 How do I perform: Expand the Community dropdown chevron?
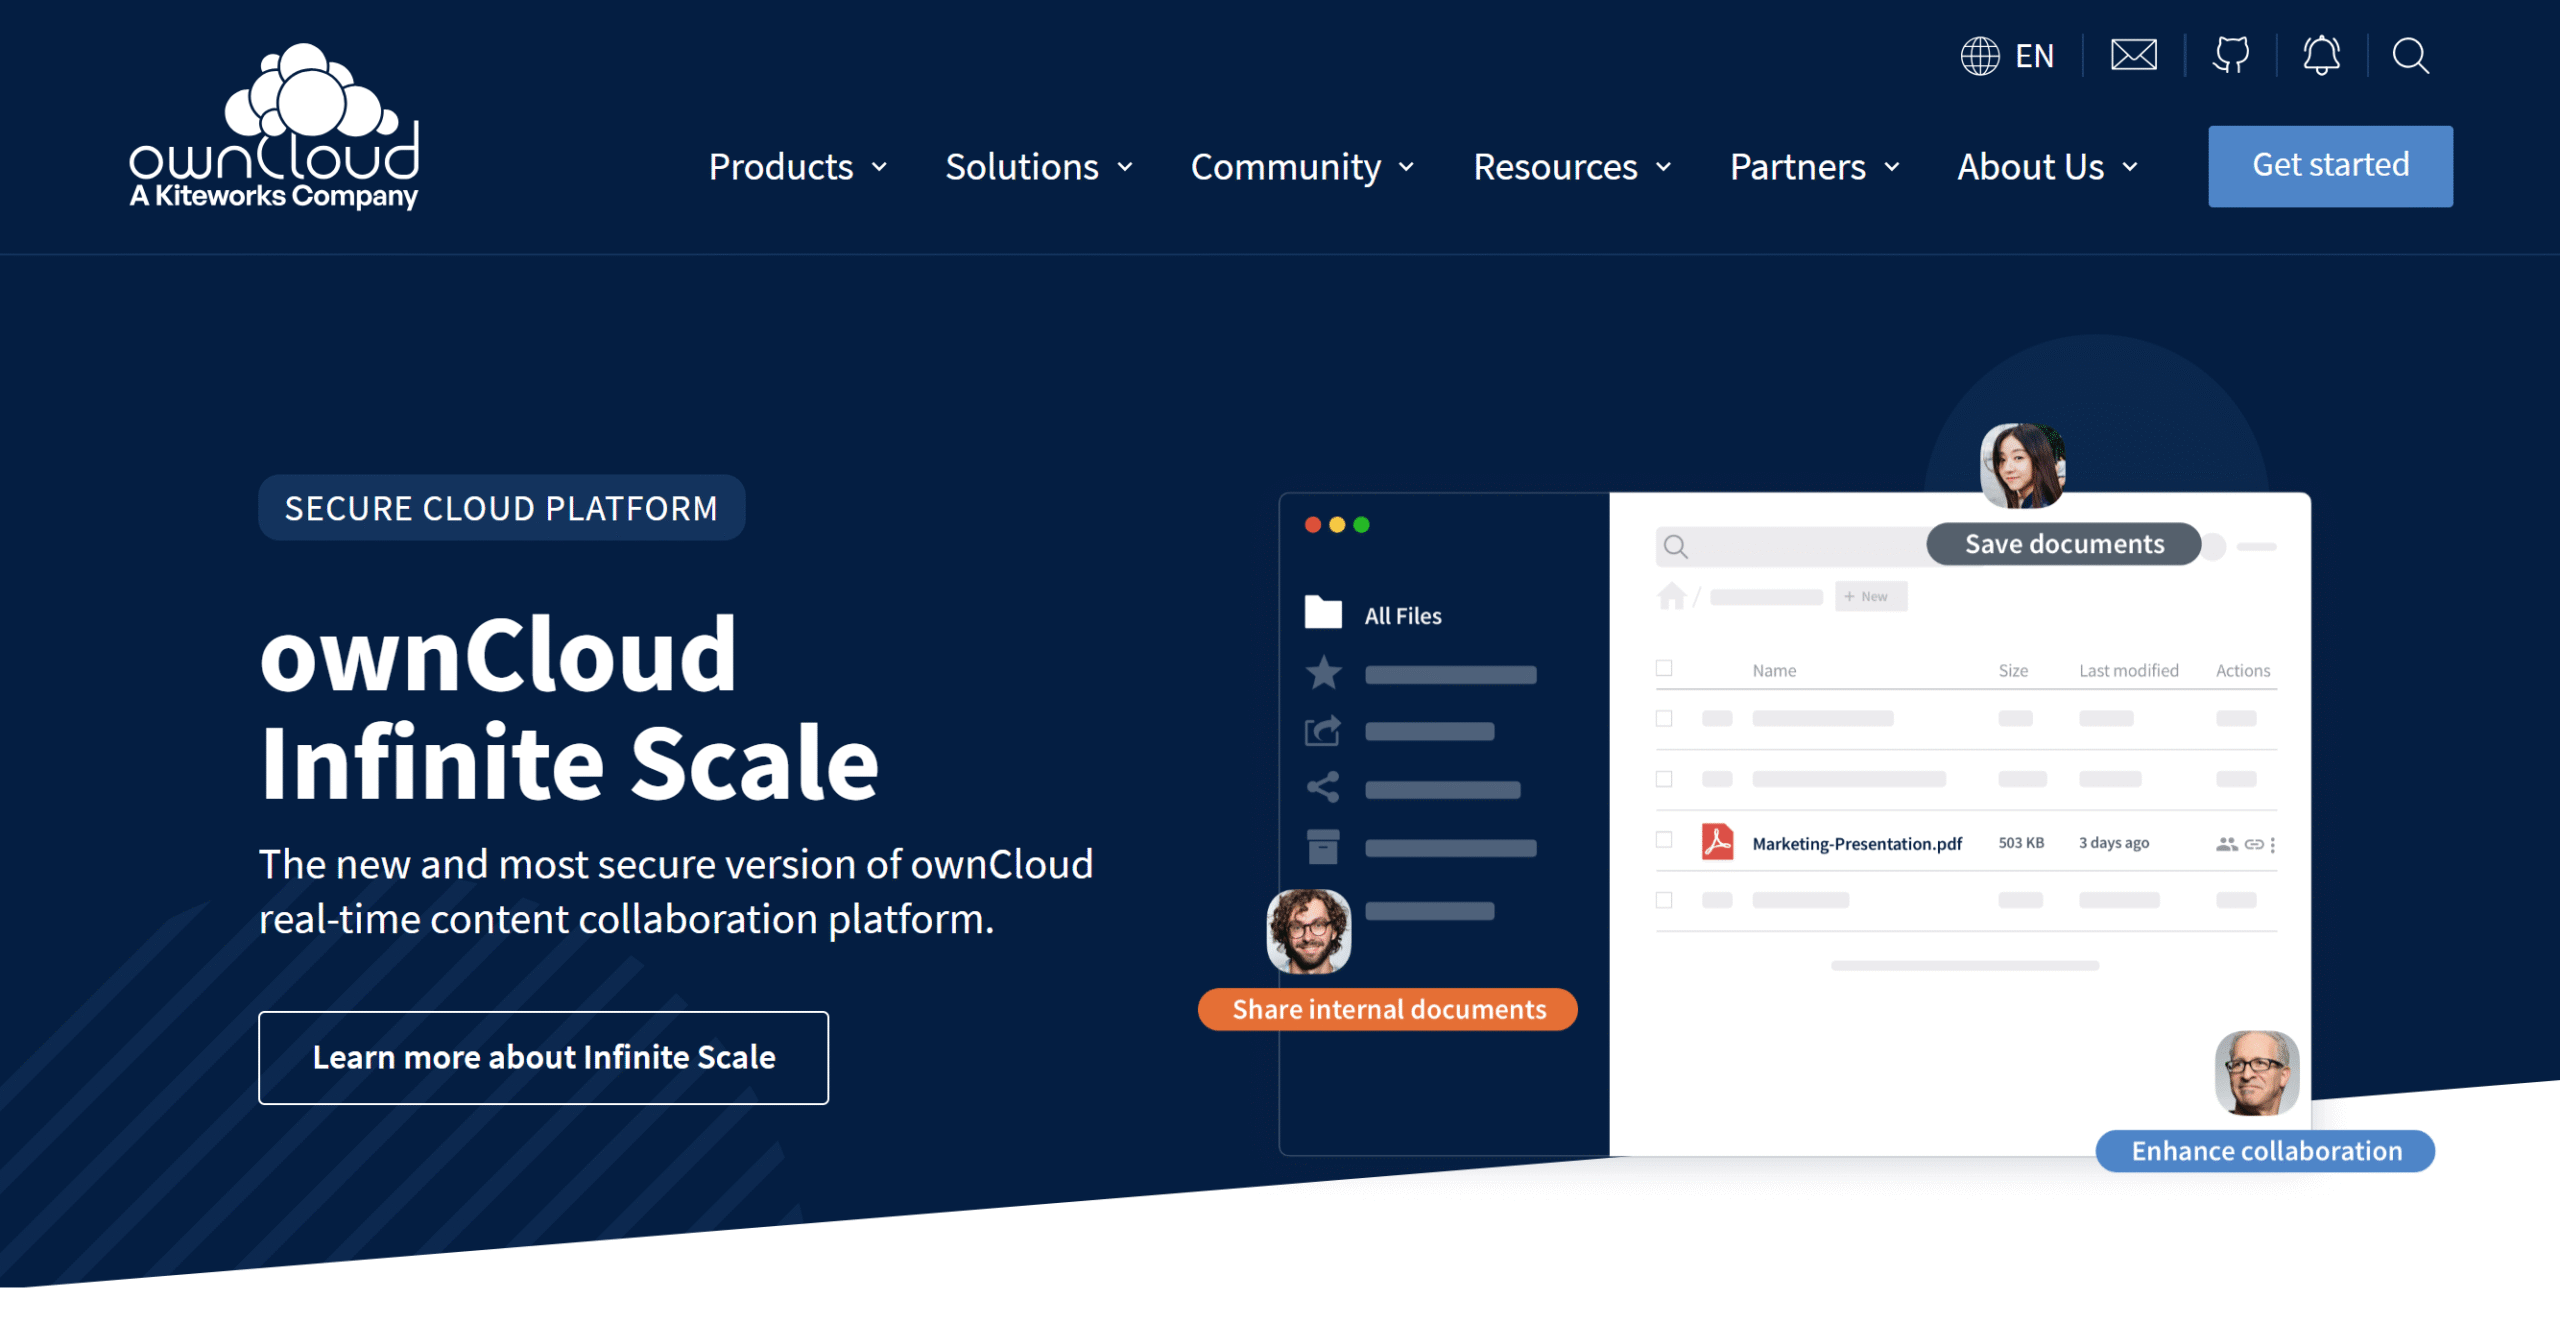pos(1406,167)
